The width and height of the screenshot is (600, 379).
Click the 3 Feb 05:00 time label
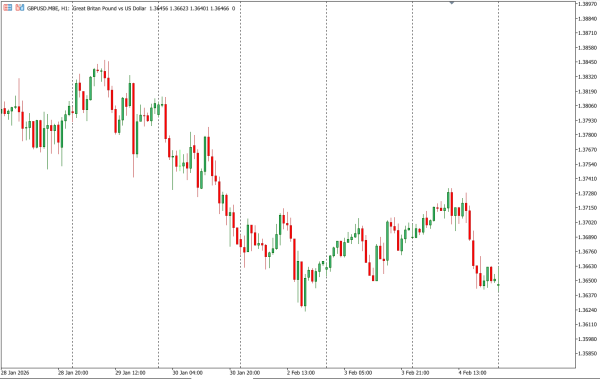point(358,372)
